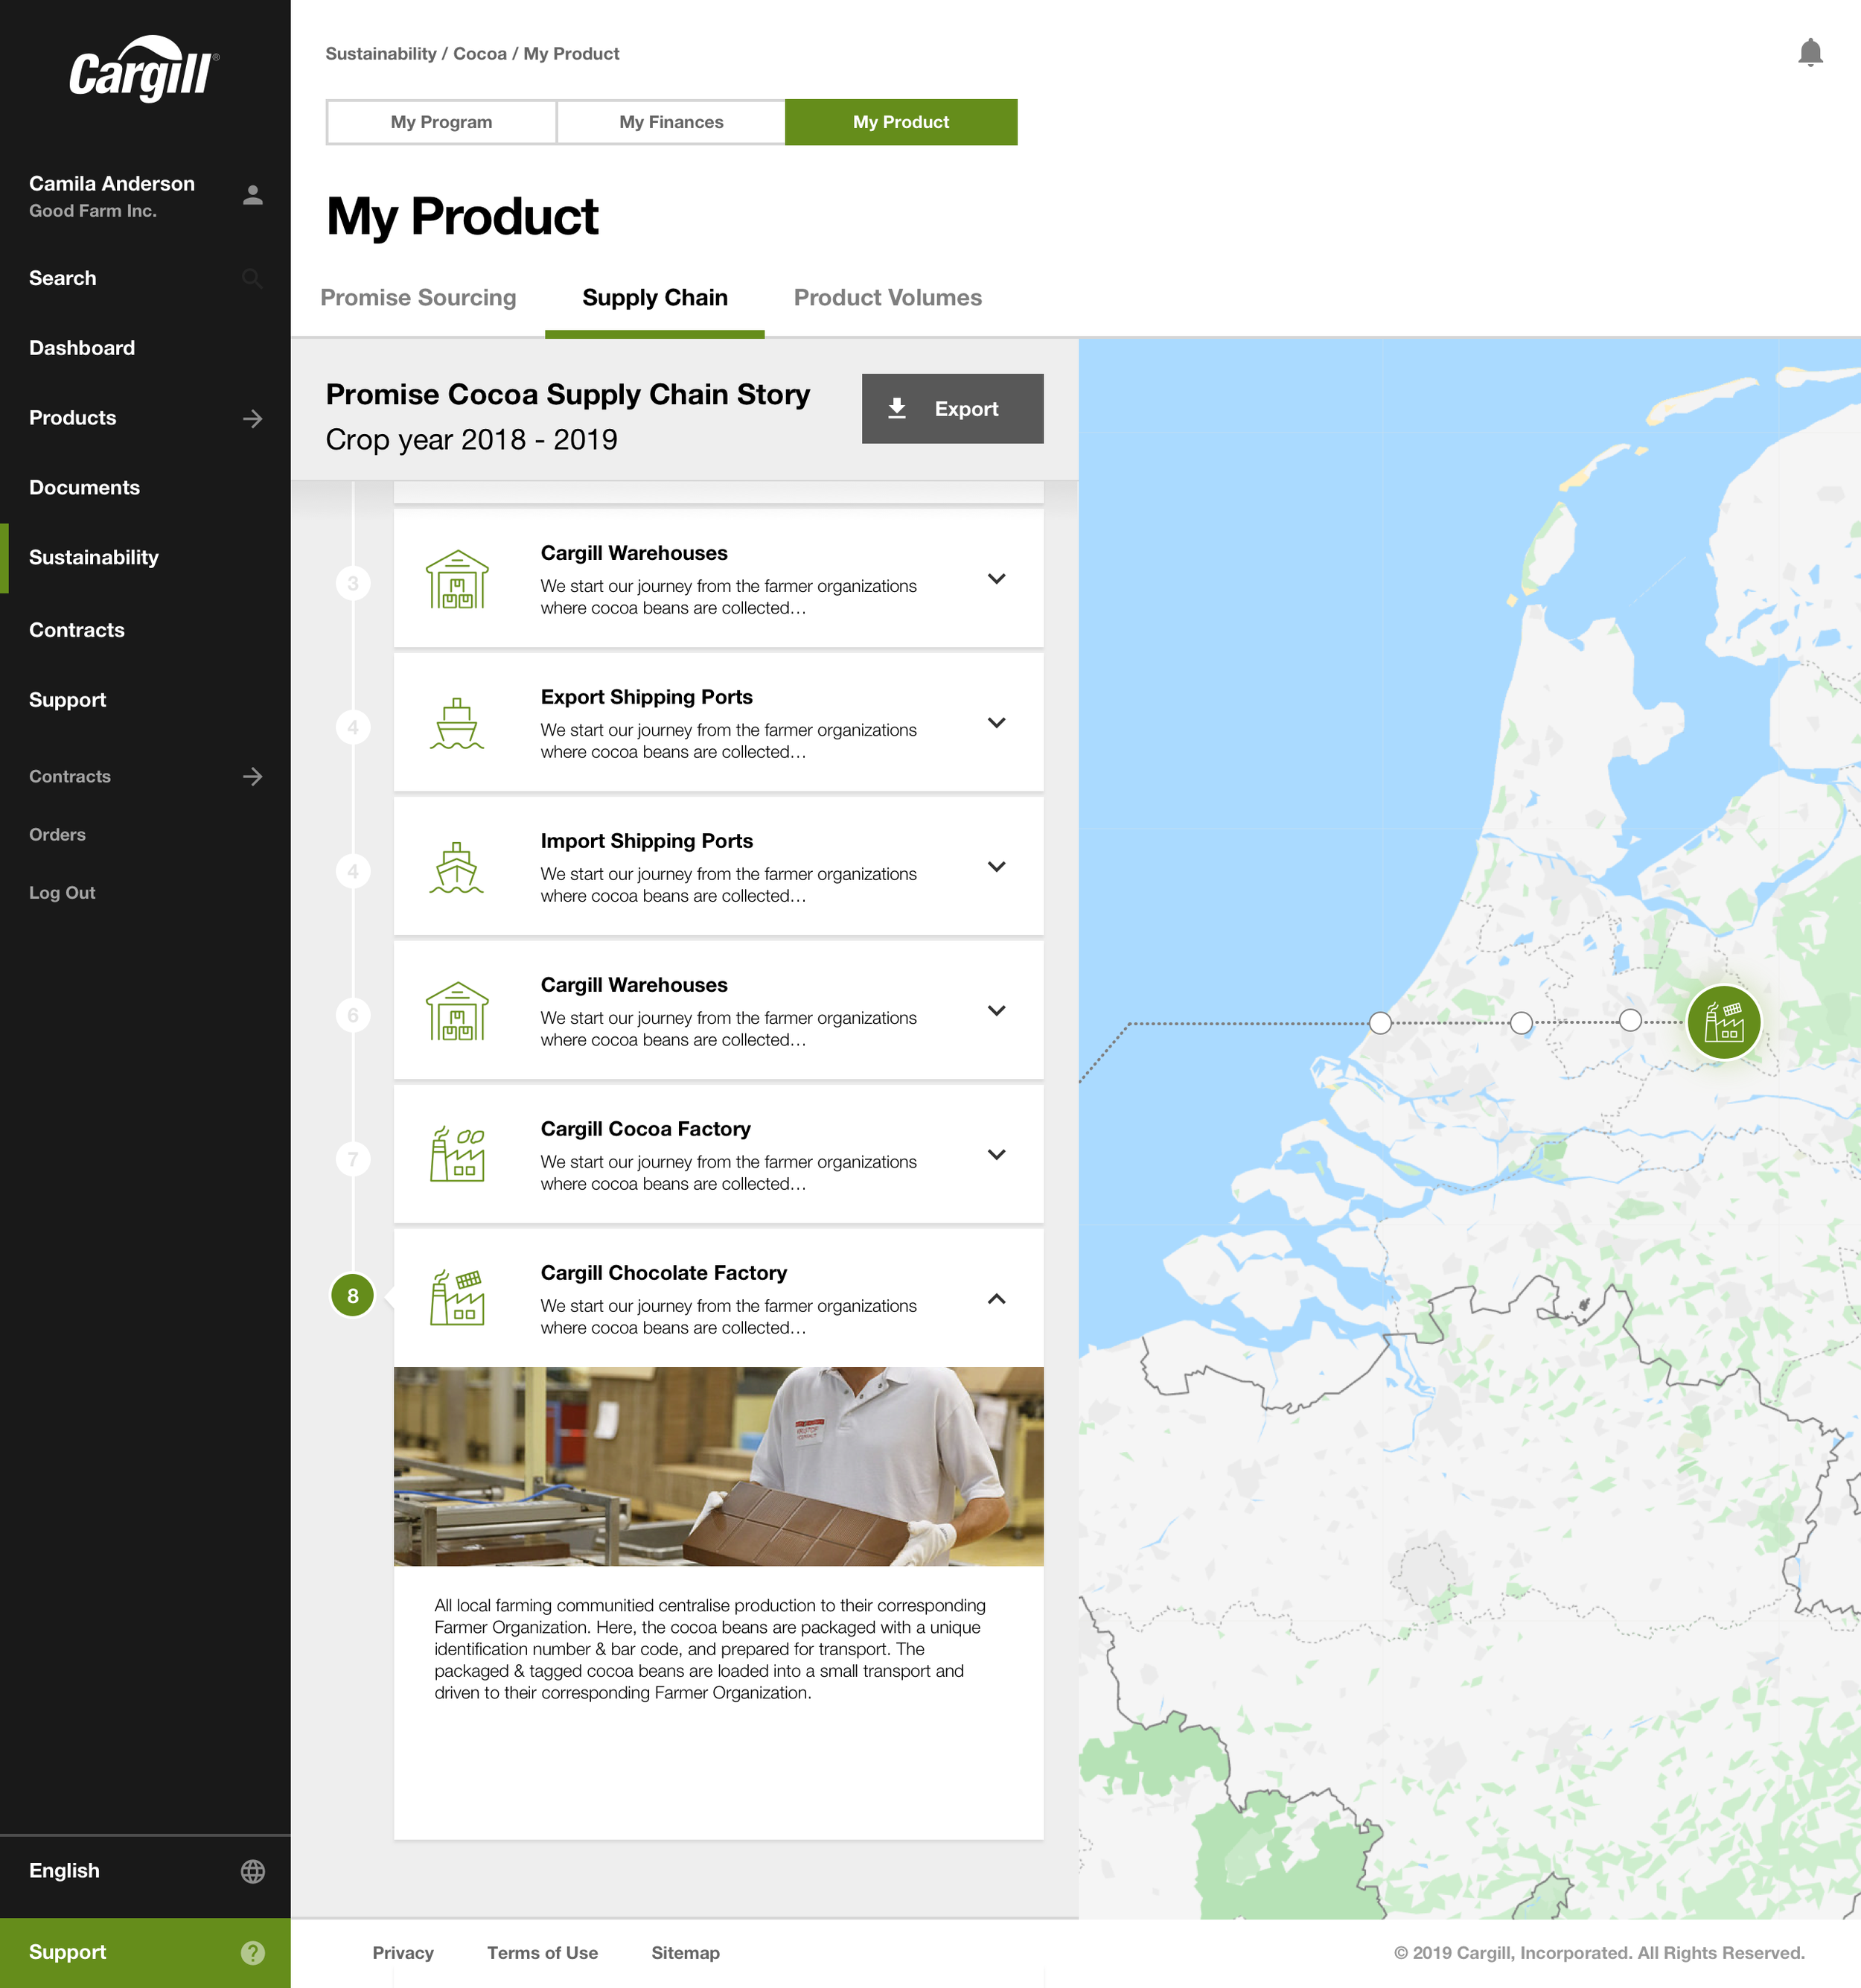This screenshot has height=1988, width=1861.
Task: Expand the arrow beside the grey Contracts item
Action: coord(253,776)
